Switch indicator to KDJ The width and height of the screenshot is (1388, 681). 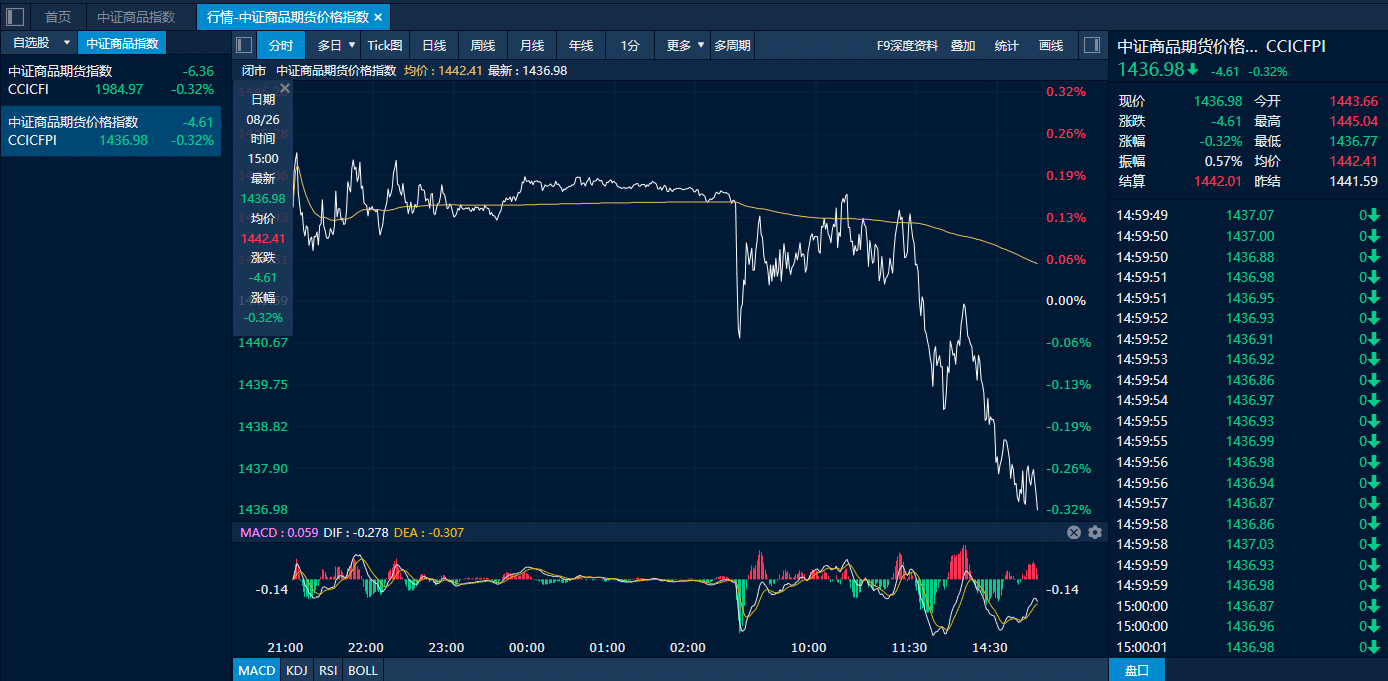tap(296, 670)
